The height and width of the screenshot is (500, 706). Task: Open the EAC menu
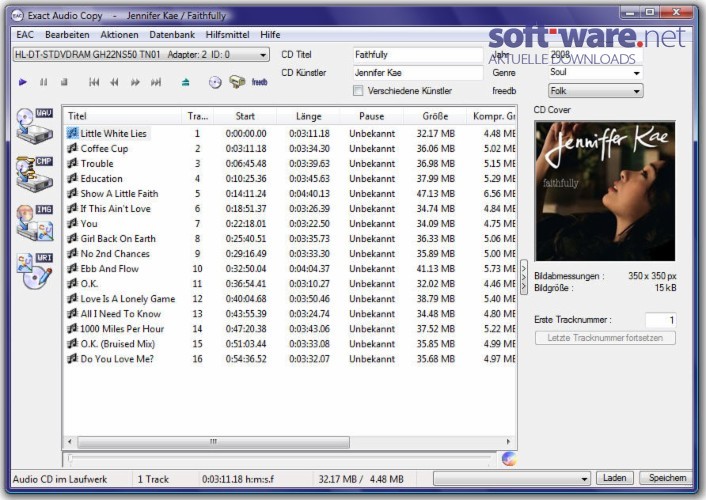pyautogui.click(x=25, y=35)
